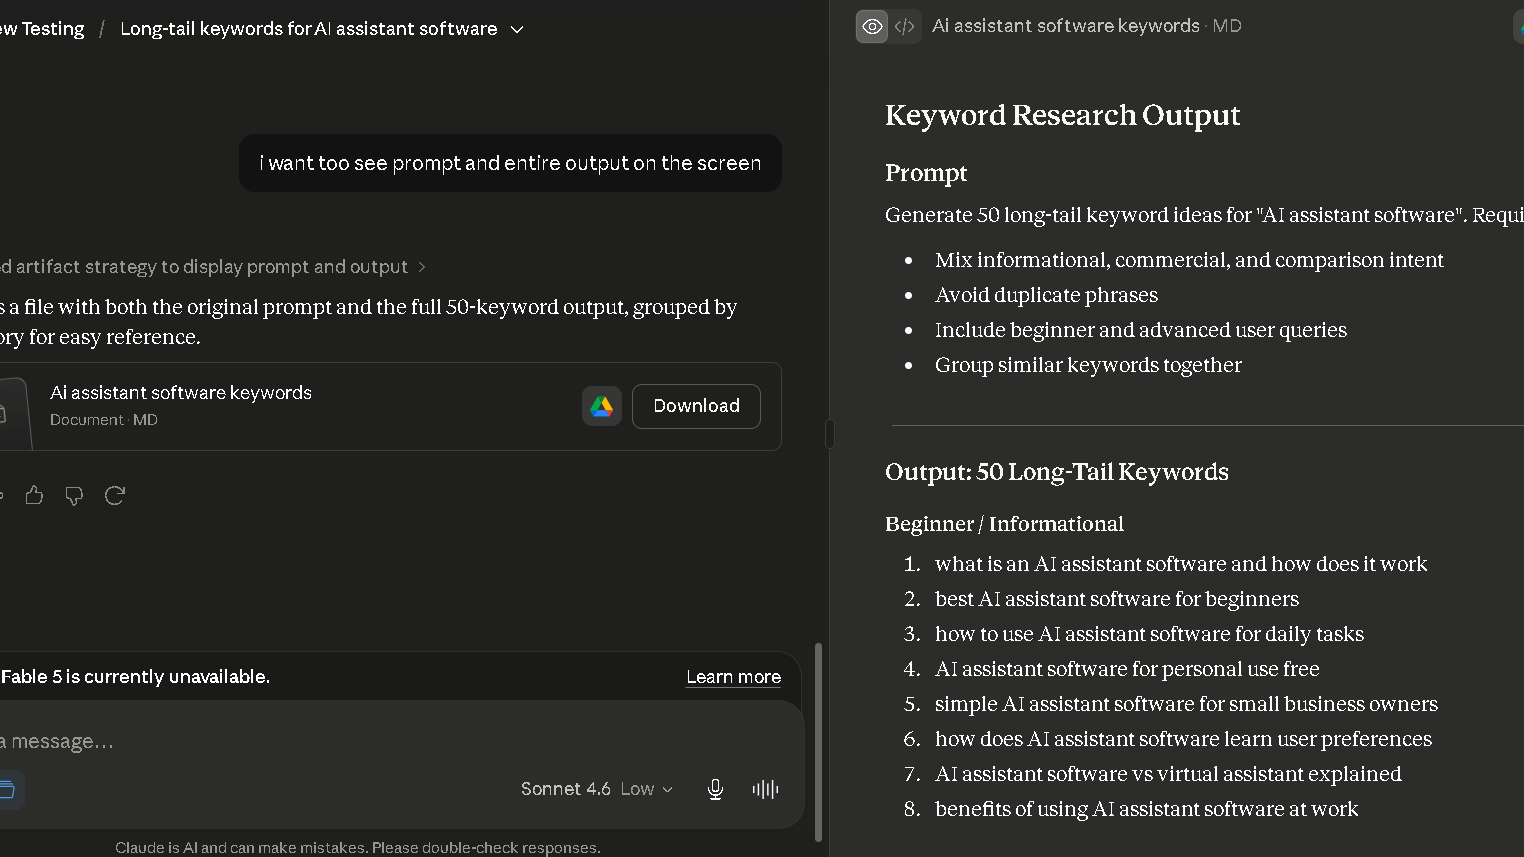Click 'Fable 5 is currently unavailable' notice
1524x857 pixels.
[135, 677]
